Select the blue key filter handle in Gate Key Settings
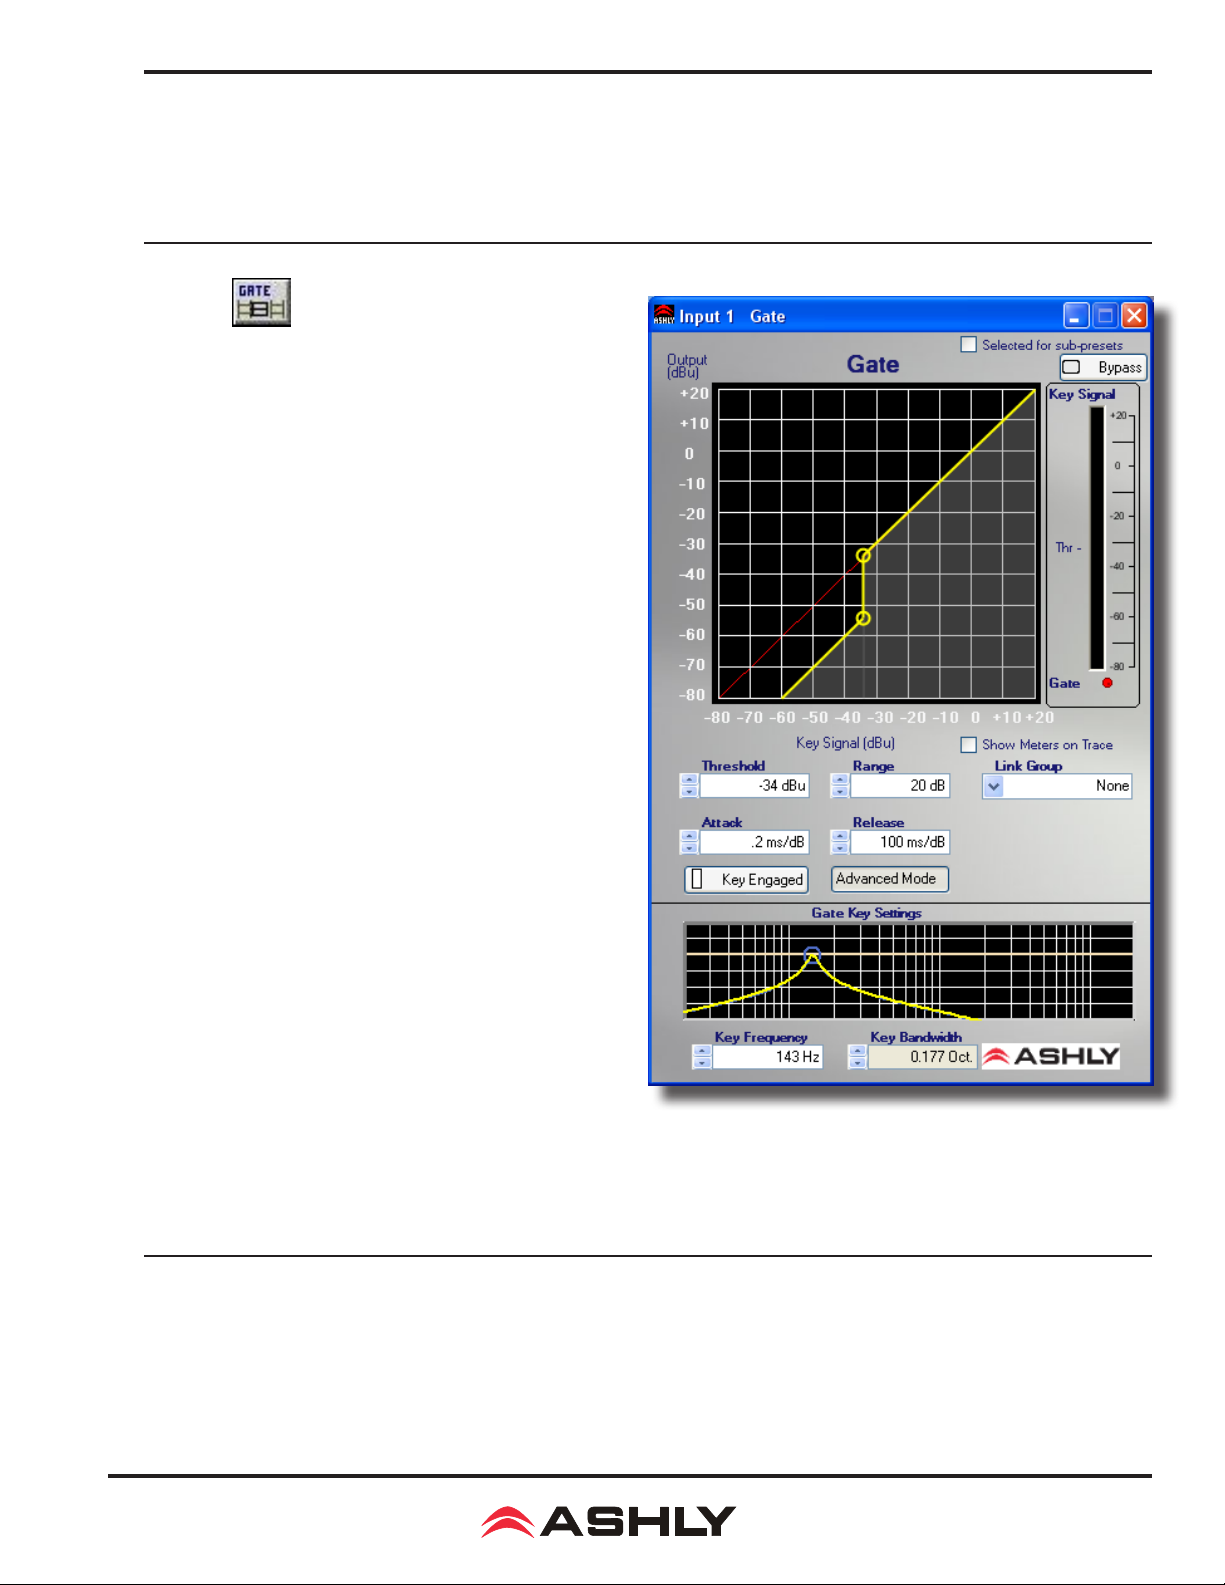The width and height of the screenshot is (1225, 1585). coord(812,954)
